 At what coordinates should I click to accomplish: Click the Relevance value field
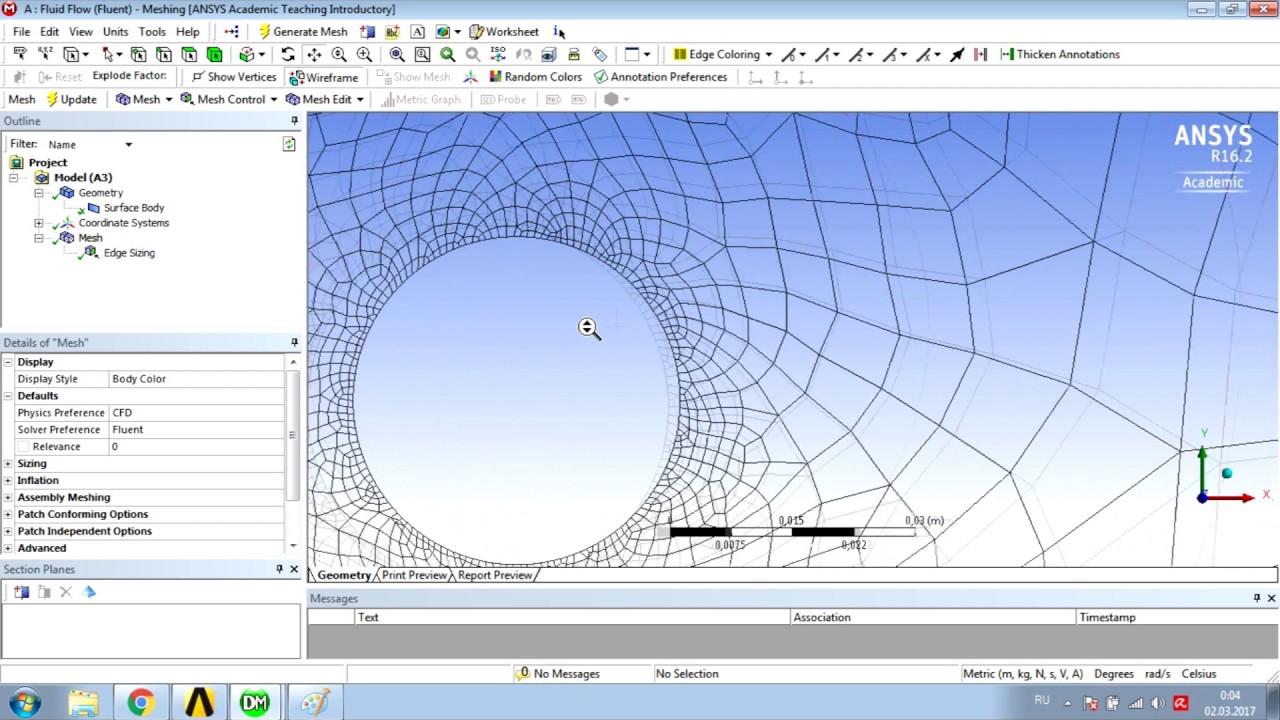[196, 446]
